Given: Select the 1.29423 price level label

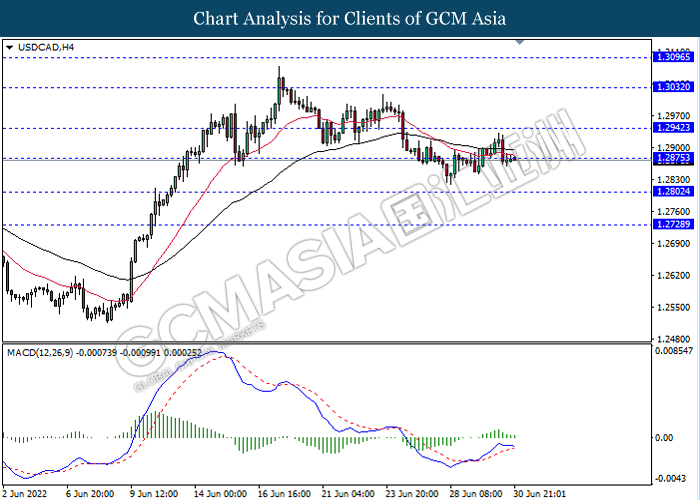Looking at the screenshot, I should [x=673, y=128].
